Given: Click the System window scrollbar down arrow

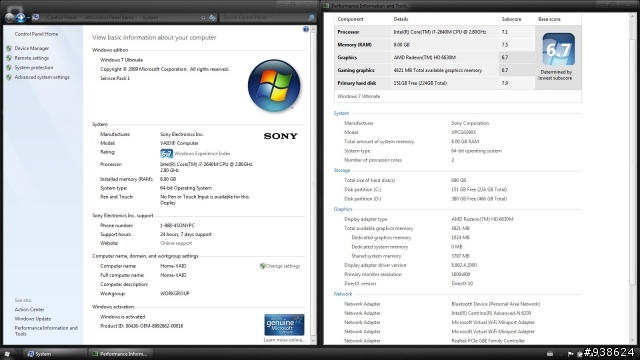Looking at the screenshot, I should tap(313, 340).
